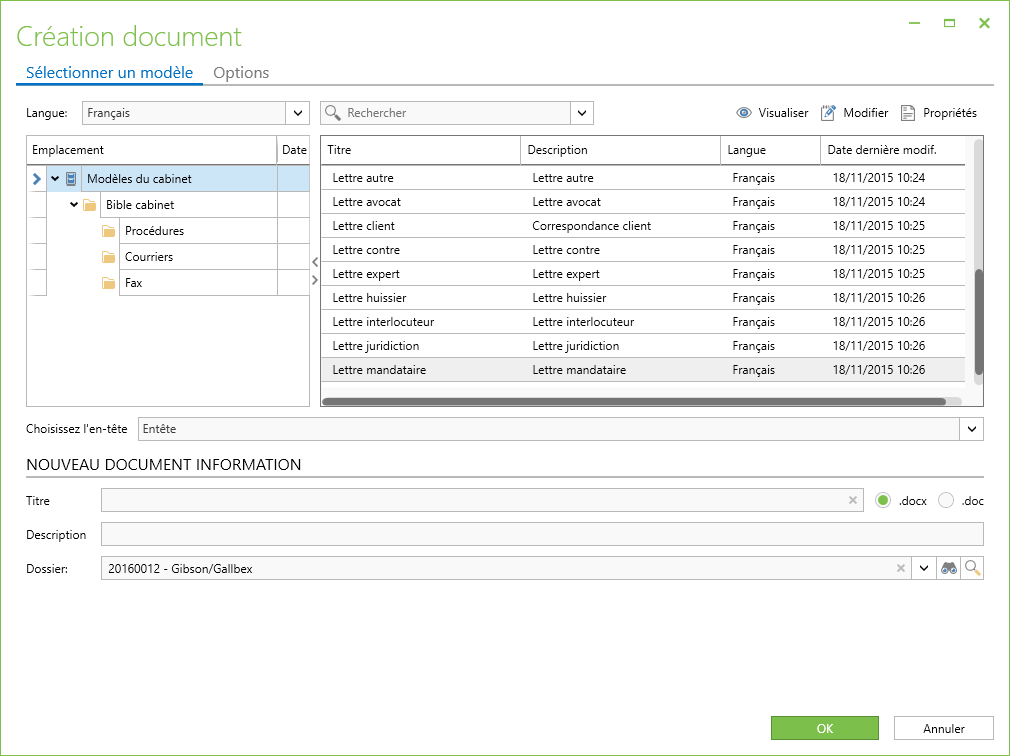Image resolution: width=1010 pixels, height=756 pixels.
Task: Expand the en-tête selection dropdown
Action: pos(972,429)
